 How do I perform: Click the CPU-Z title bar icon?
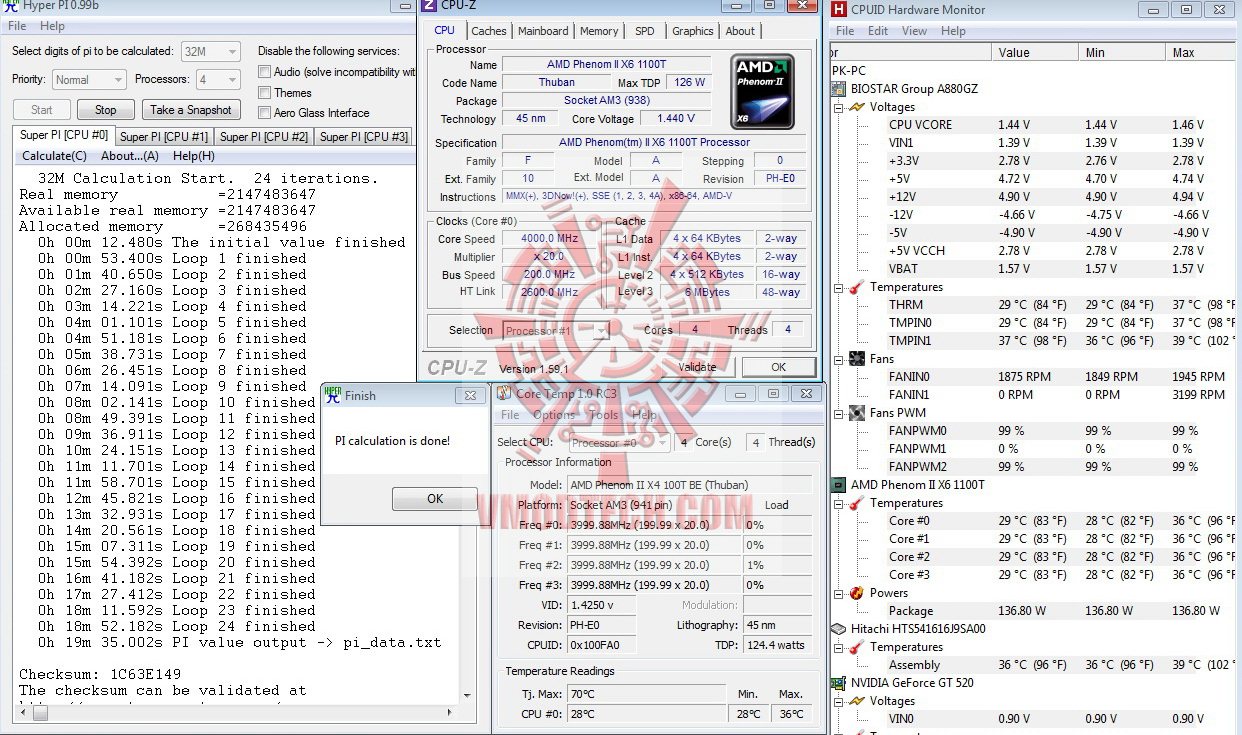pyautogui.click(x=428, y=6)
